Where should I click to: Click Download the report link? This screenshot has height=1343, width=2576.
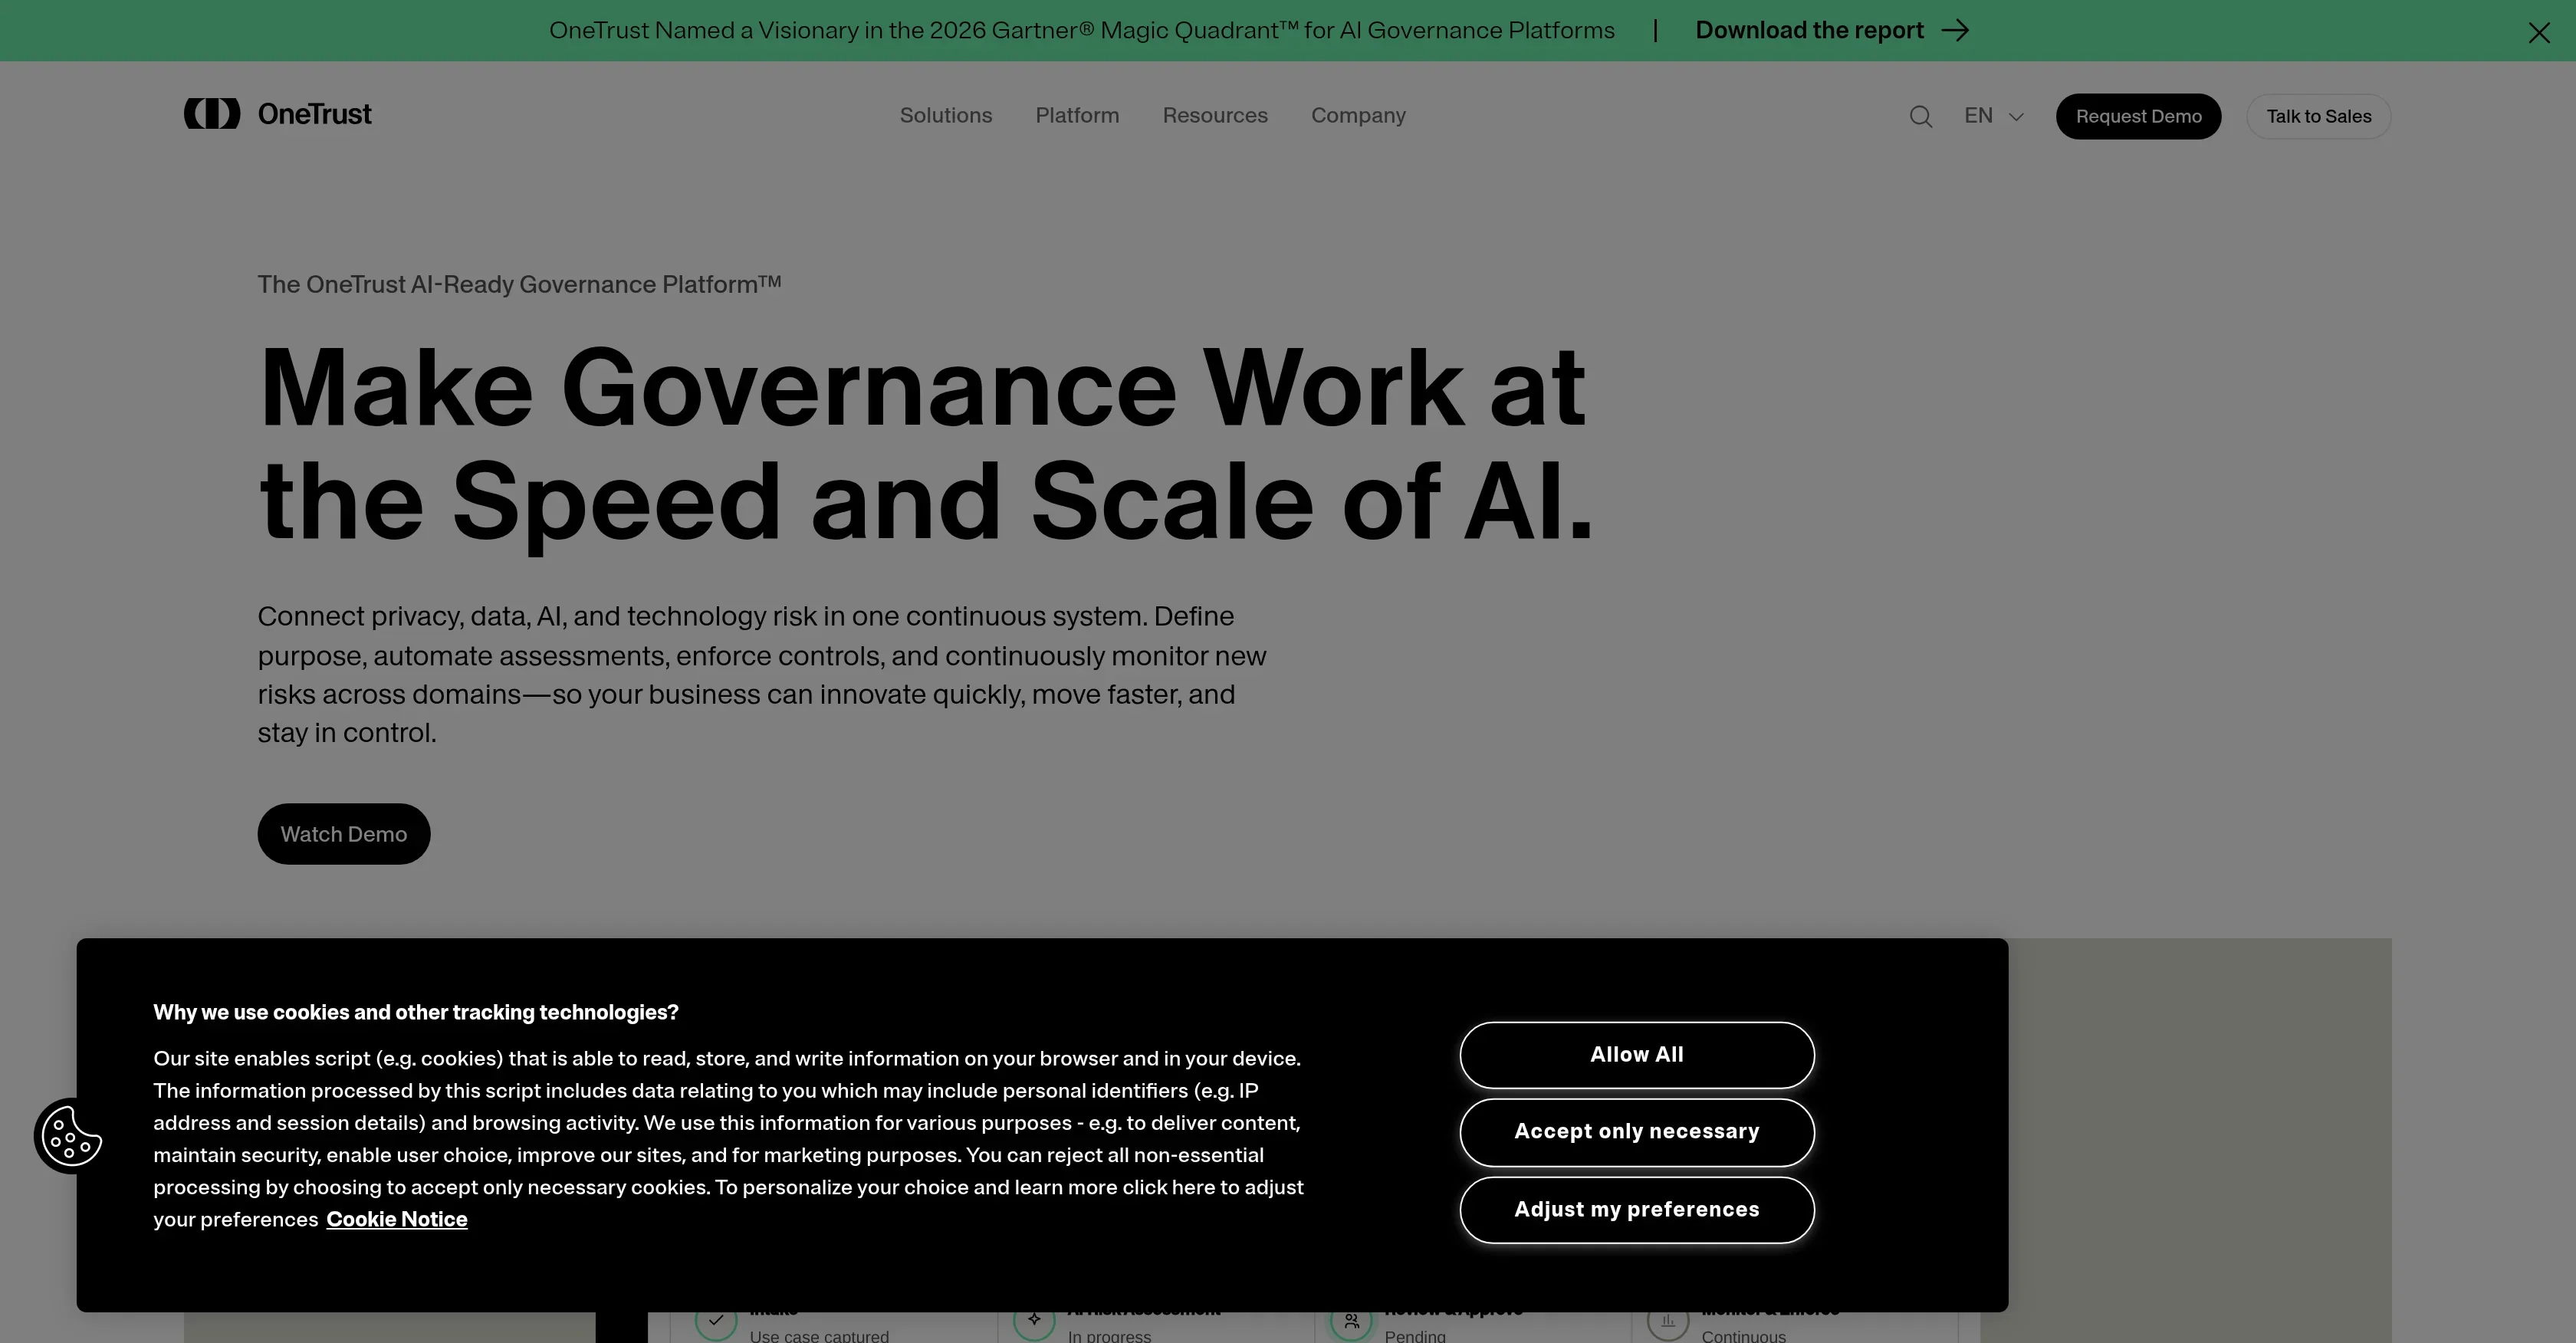point(1809,30)
